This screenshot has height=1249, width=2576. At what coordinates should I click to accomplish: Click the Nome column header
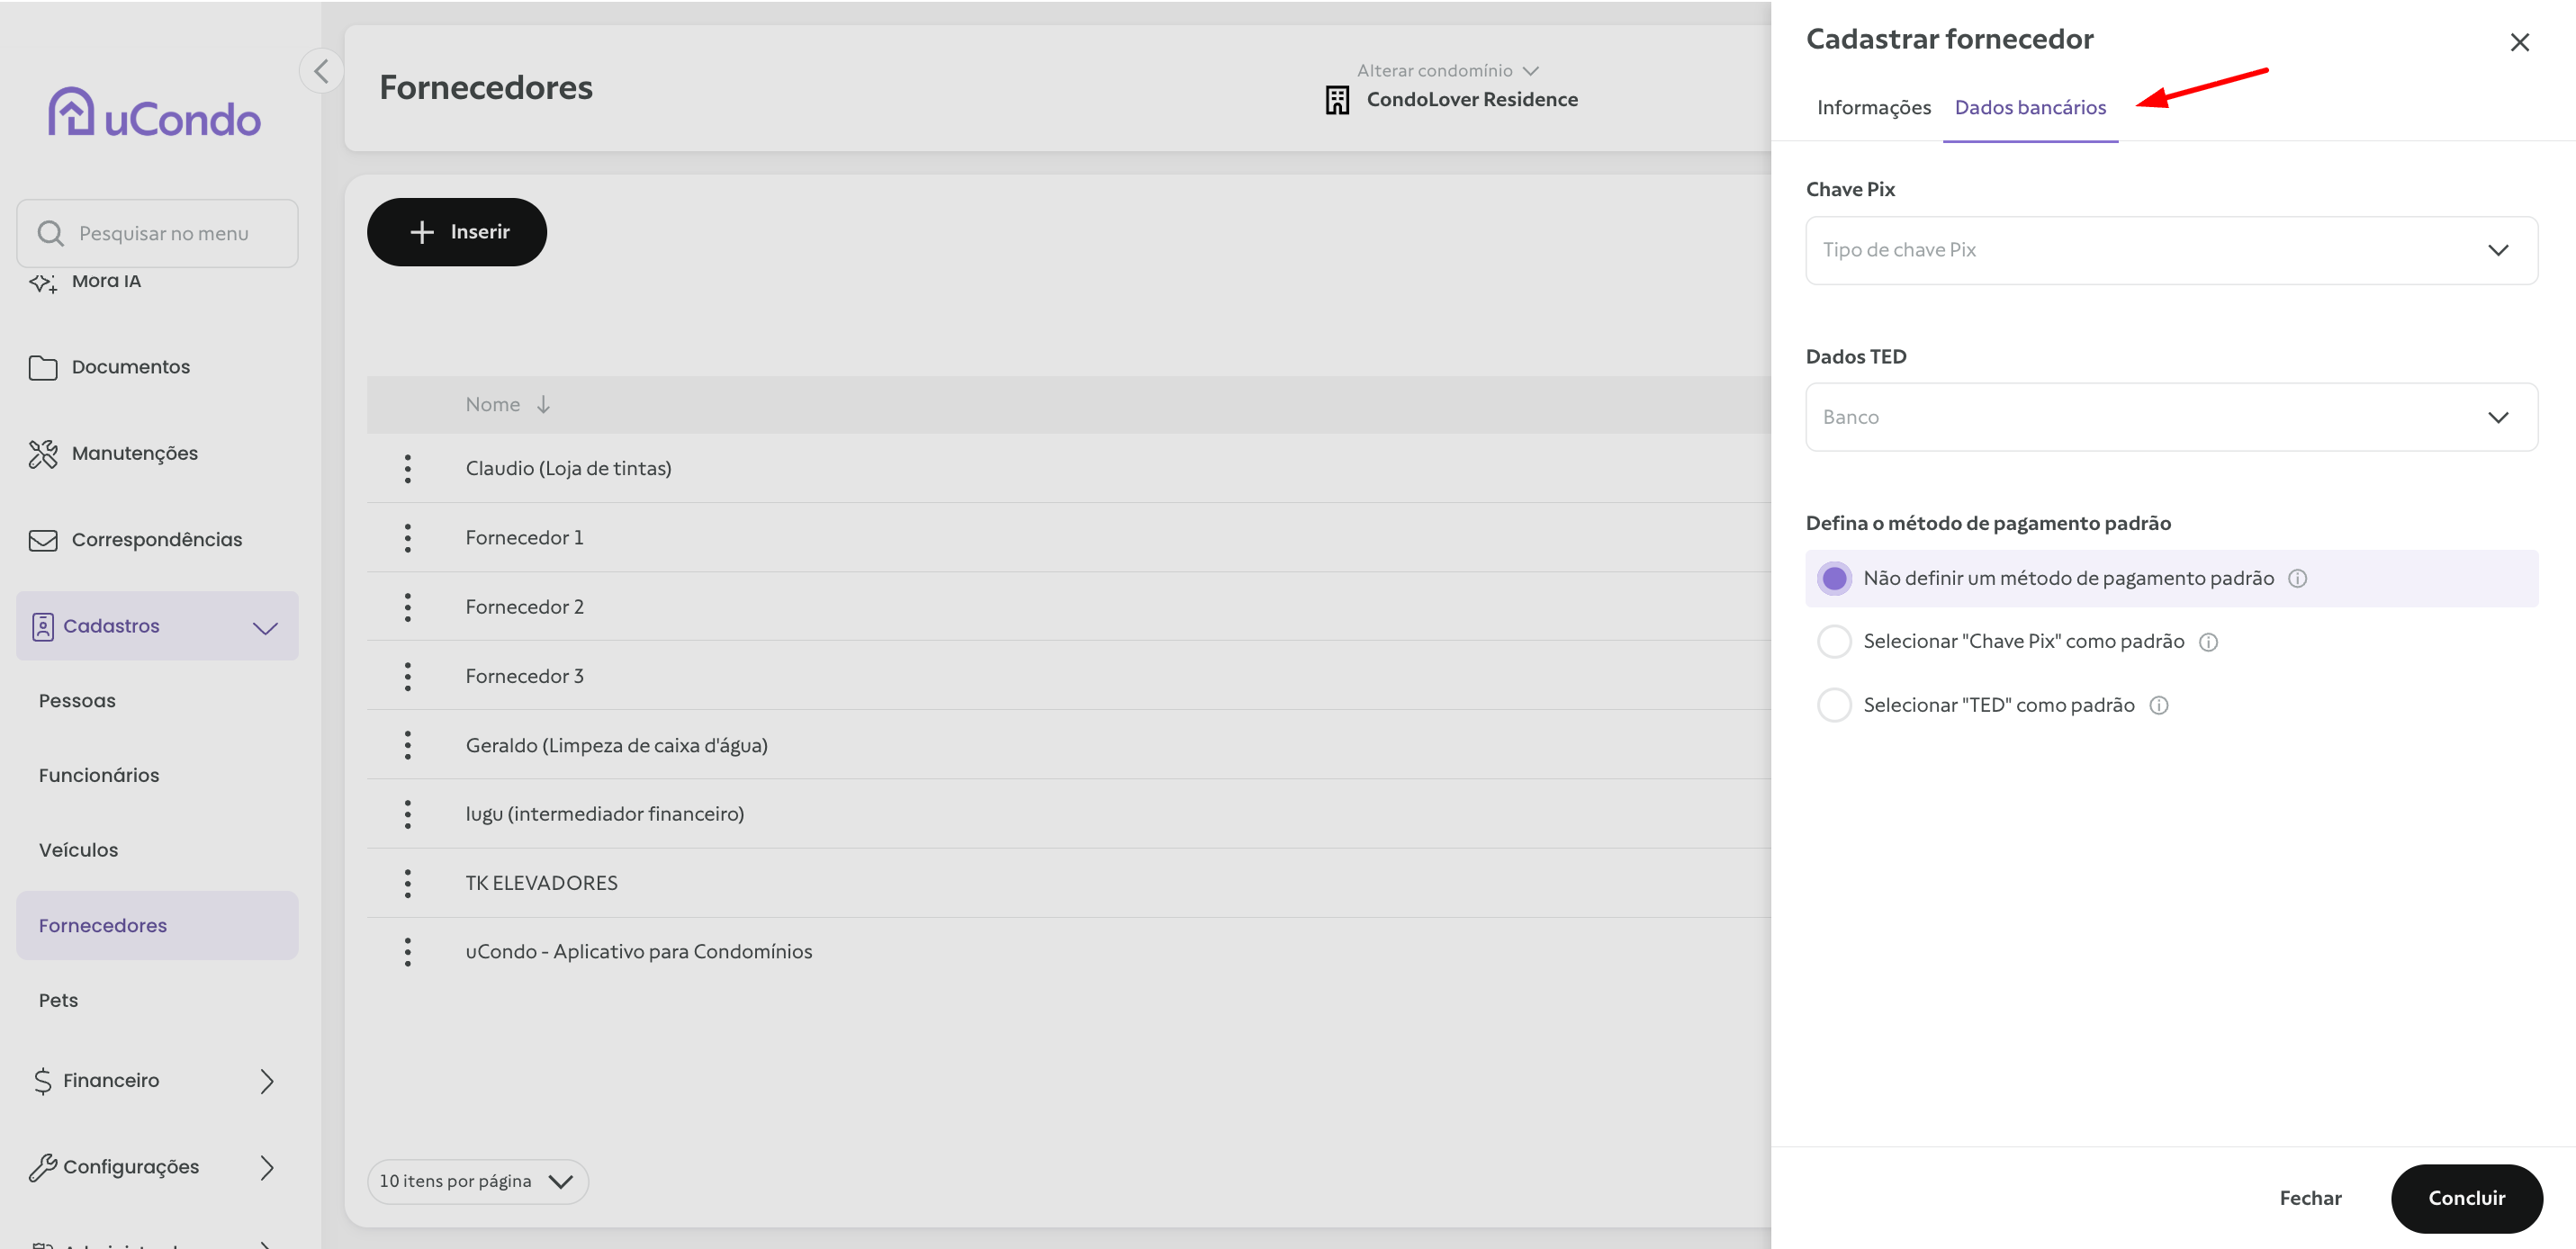pos(492,404)
